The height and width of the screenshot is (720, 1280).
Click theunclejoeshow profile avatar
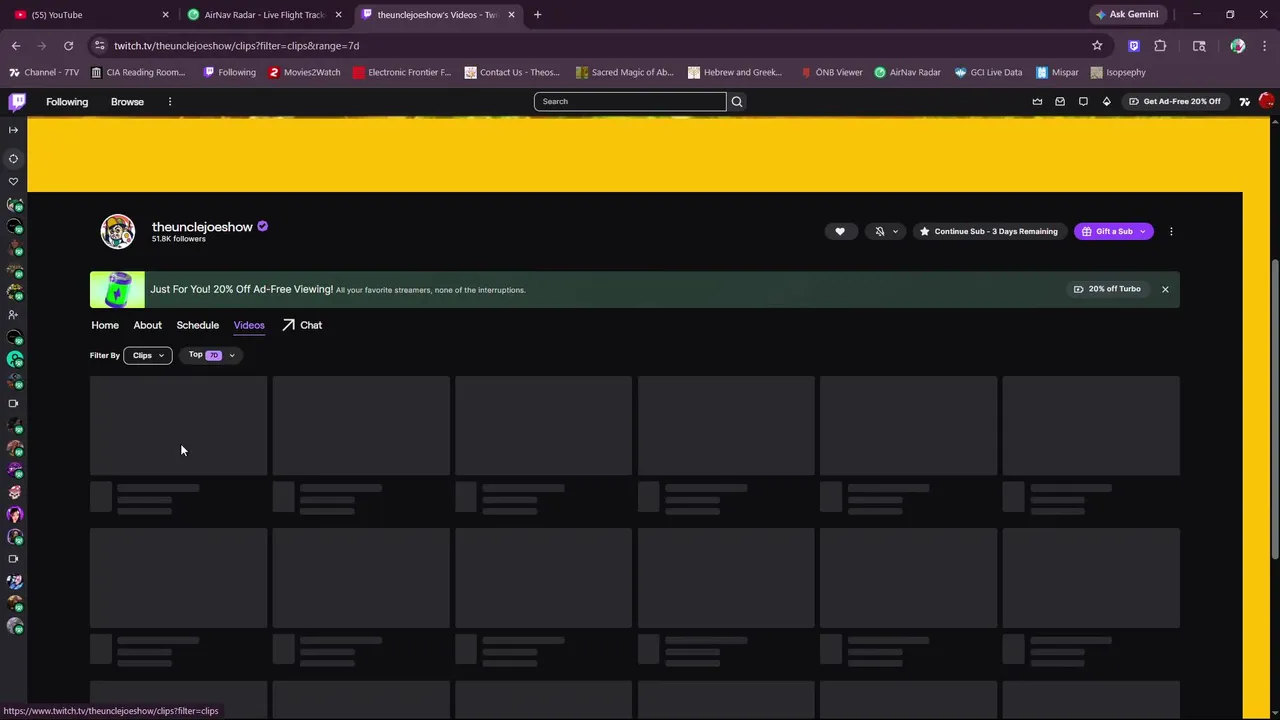pos(117,231)
